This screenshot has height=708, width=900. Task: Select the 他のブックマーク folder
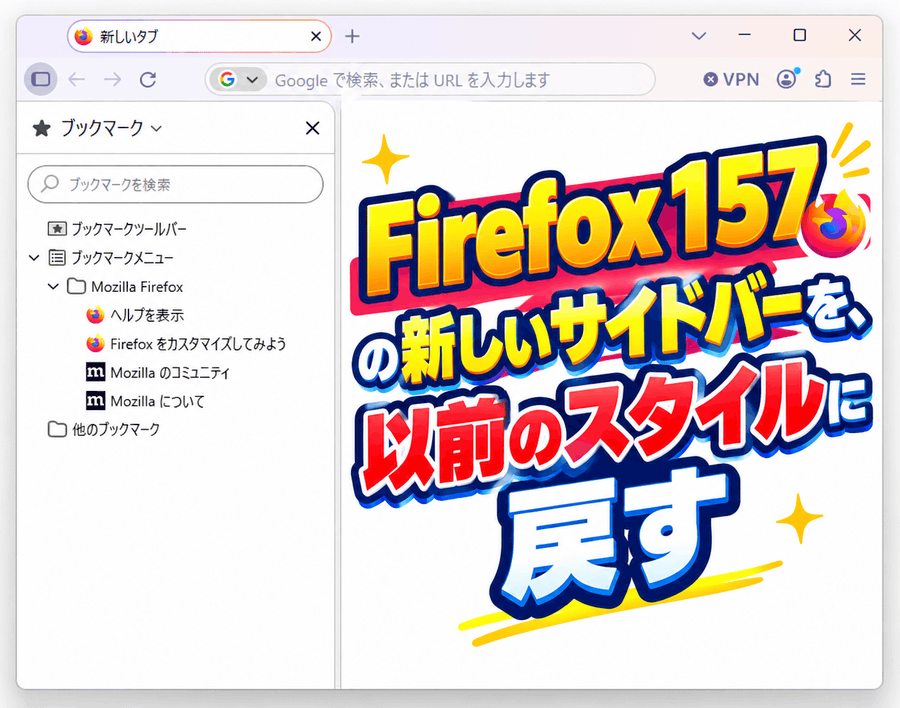[x=104, y=429]
